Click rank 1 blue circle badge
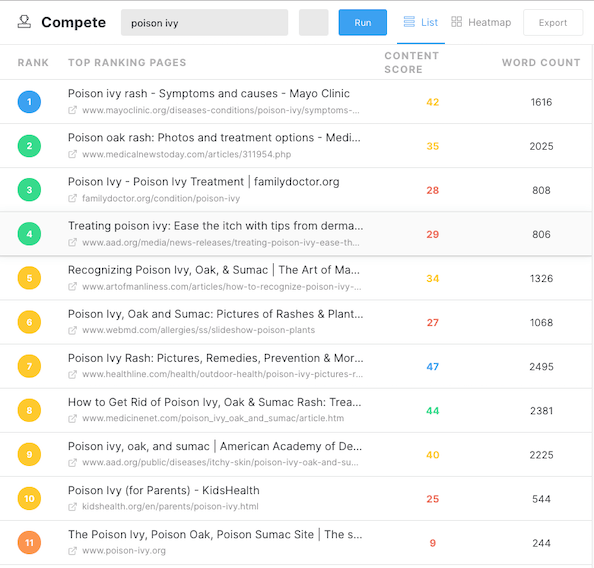 point(29,102)
